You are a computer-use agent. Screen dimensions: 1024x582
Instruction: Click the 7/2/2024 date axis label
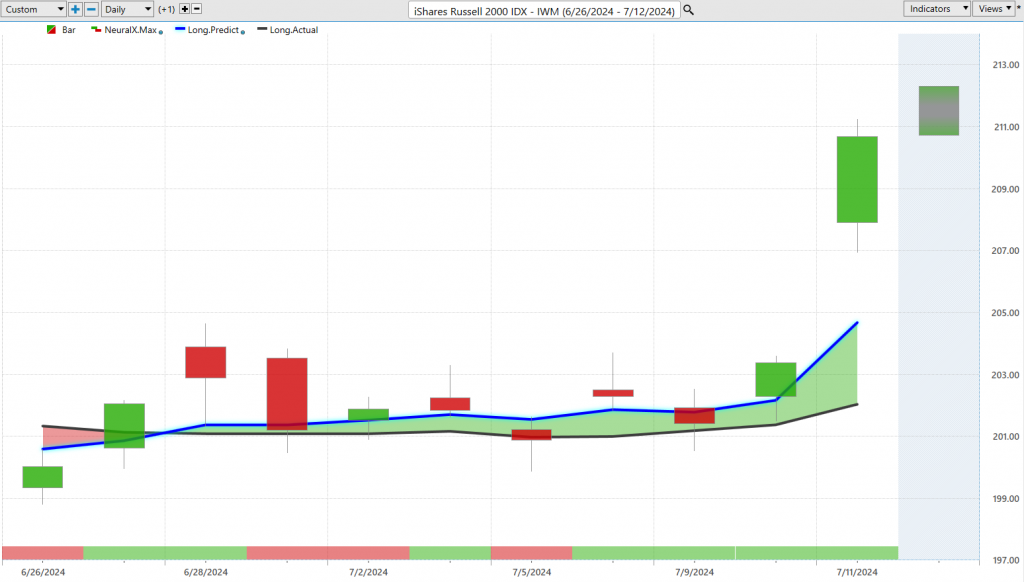click(368, 572)
